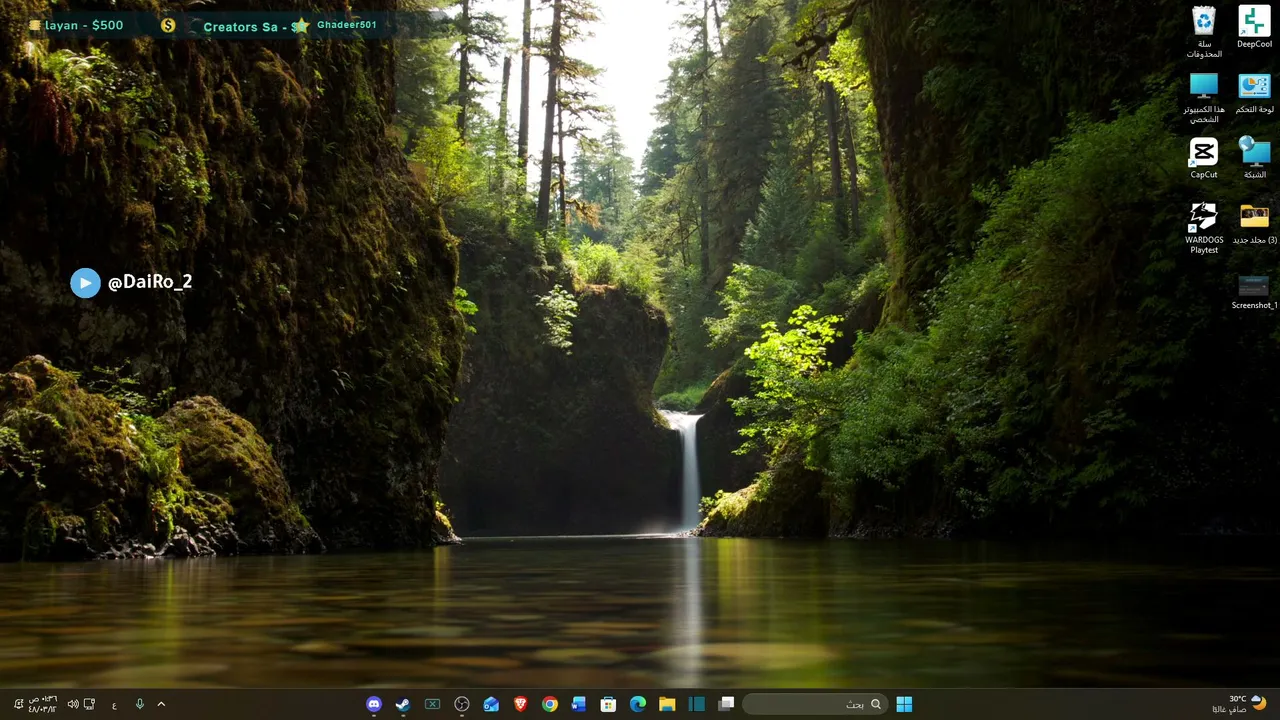The height and width of the screenshot is (720, 1280).
Task: Click the 'Creators Sa' overlay text
Action: click(x=240, y=27)
